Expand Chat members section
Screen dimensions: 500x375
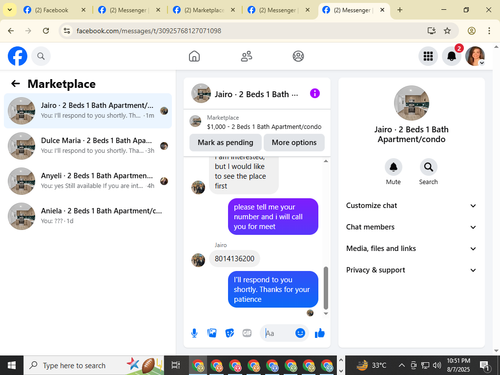click(411, 227)
